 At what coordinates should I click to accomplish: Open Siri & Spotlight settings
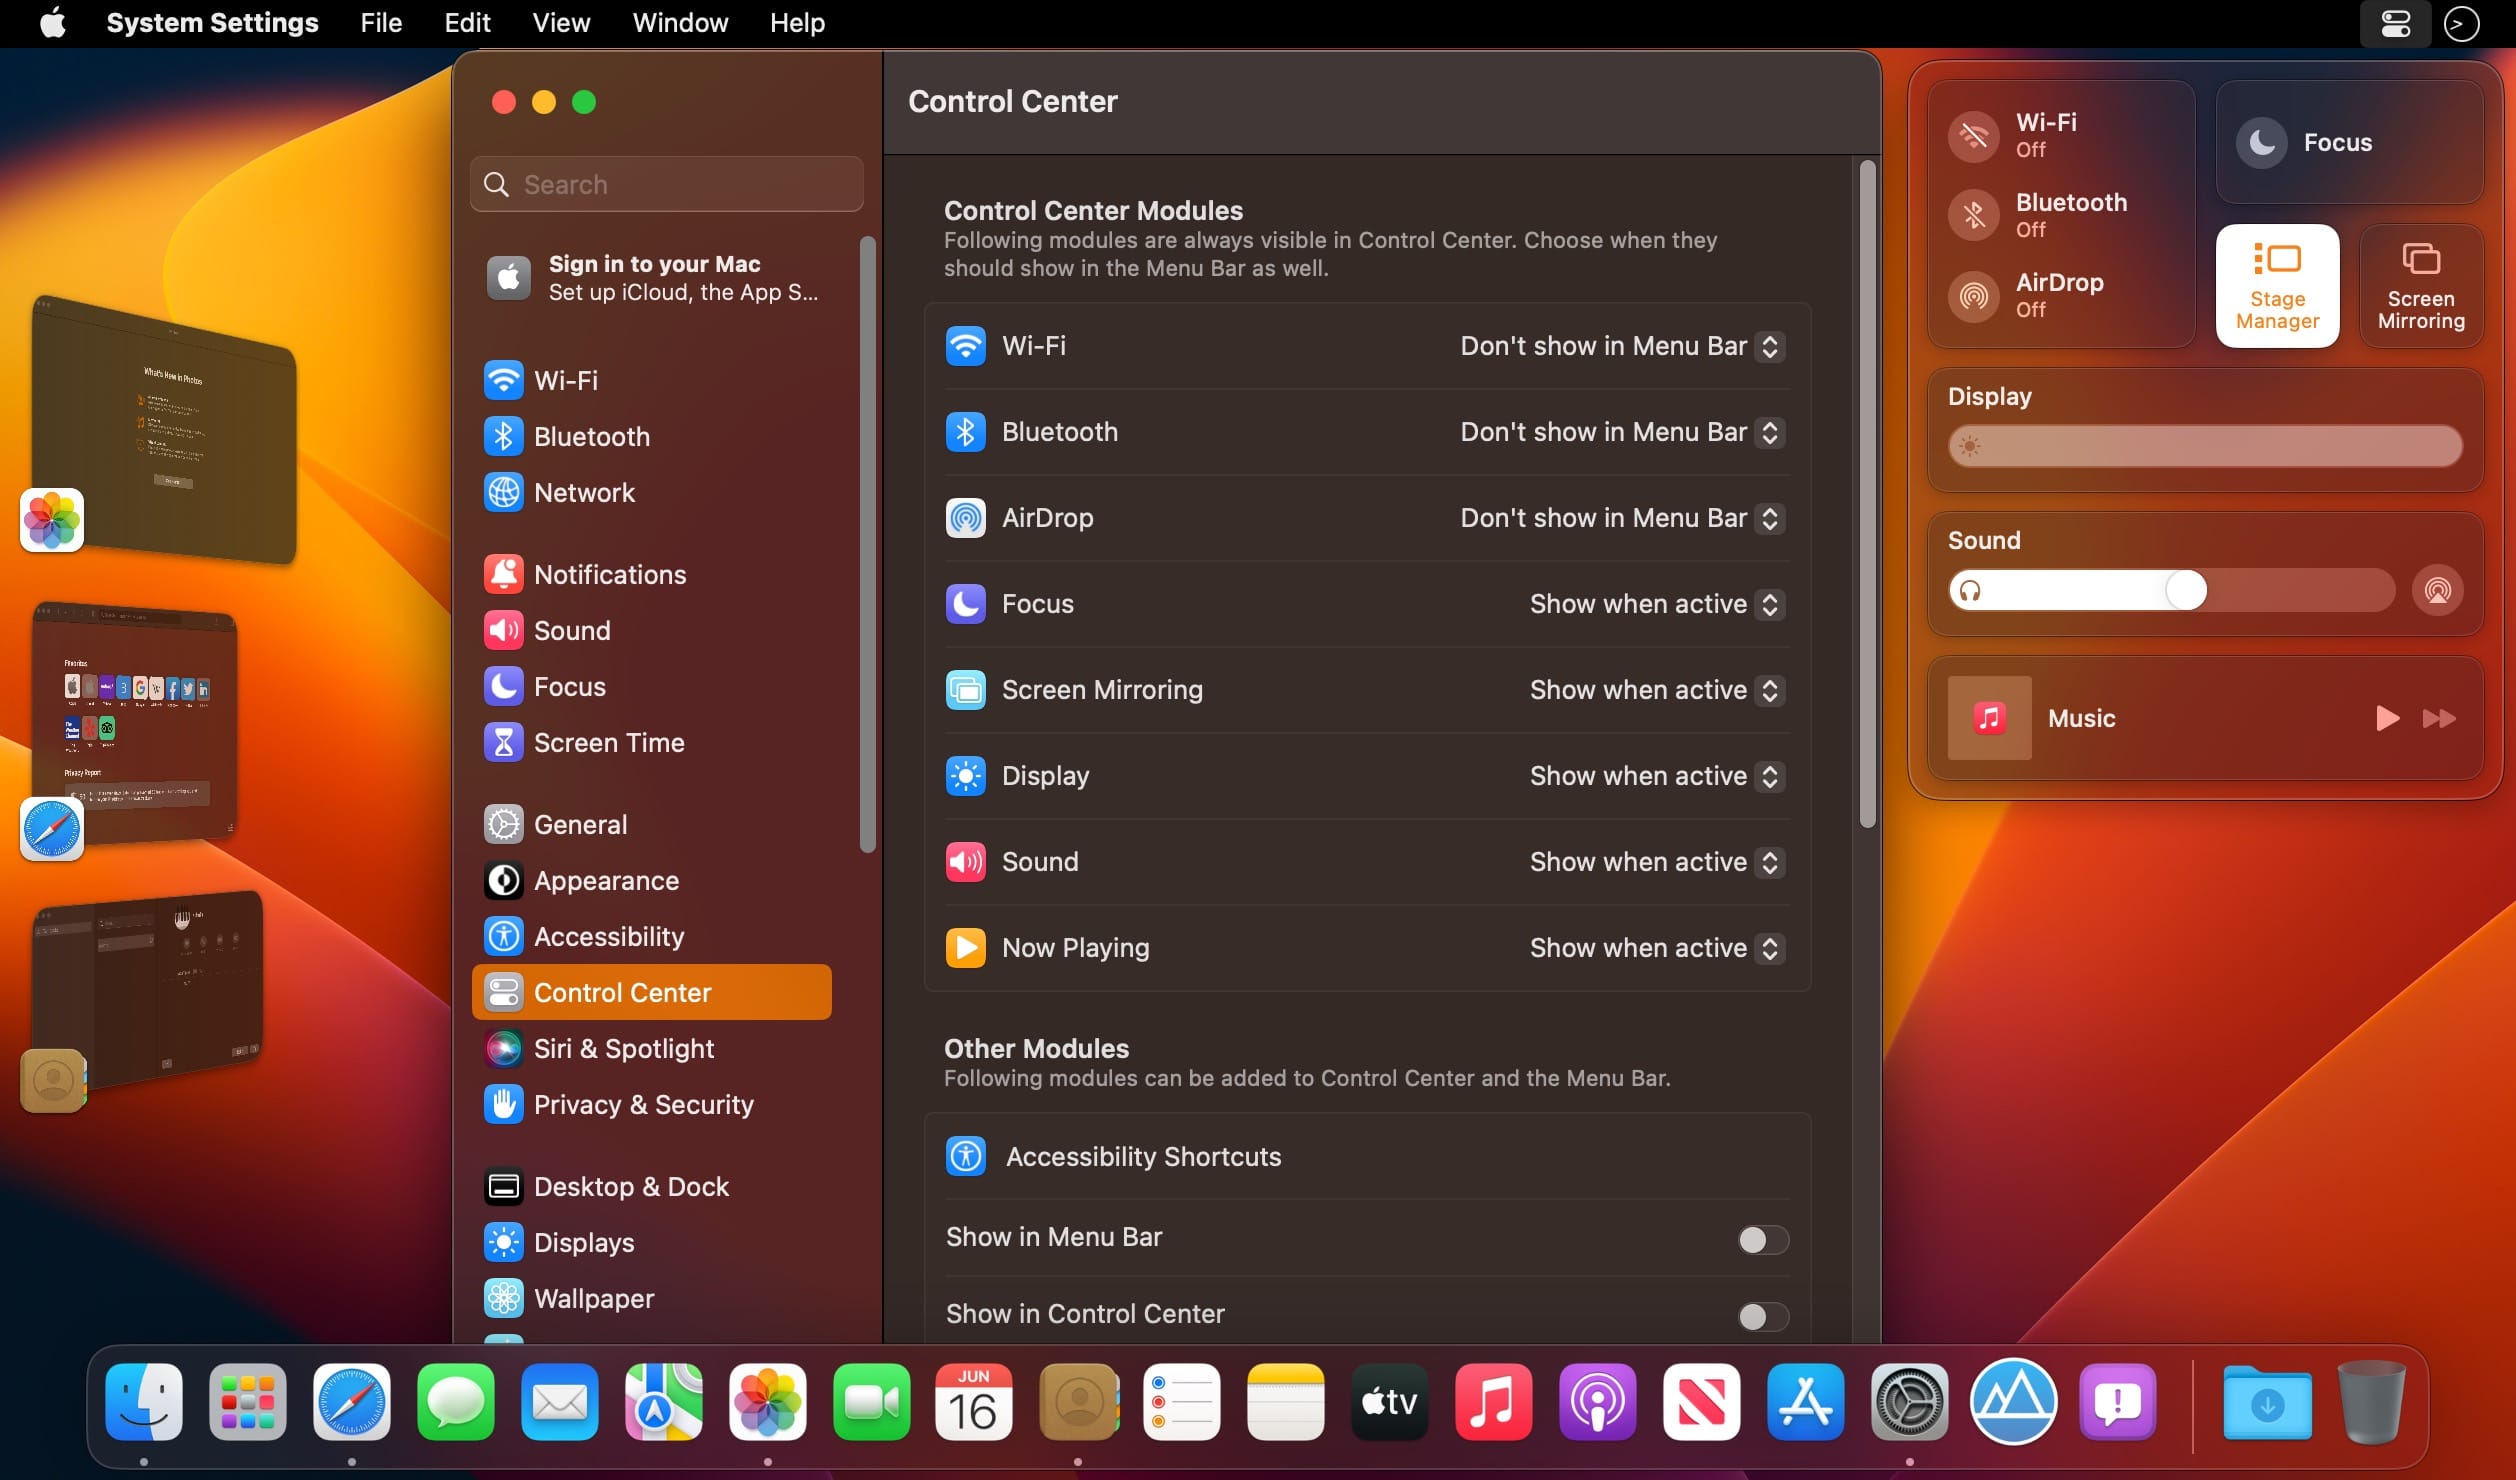tap(622, 1047)
